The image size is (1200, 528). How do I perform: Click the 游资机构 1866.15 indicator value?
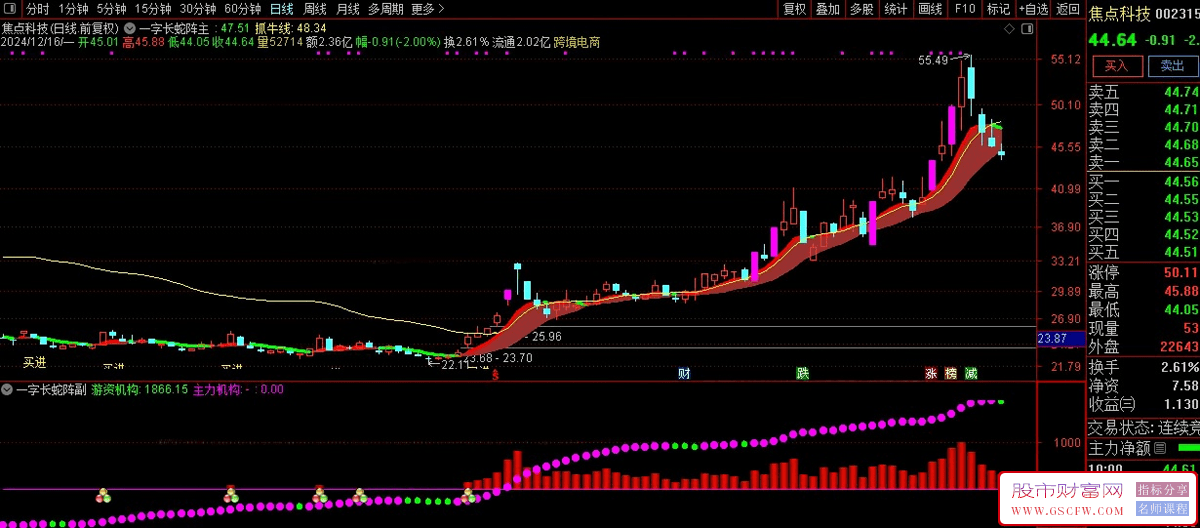click(140, 390)
